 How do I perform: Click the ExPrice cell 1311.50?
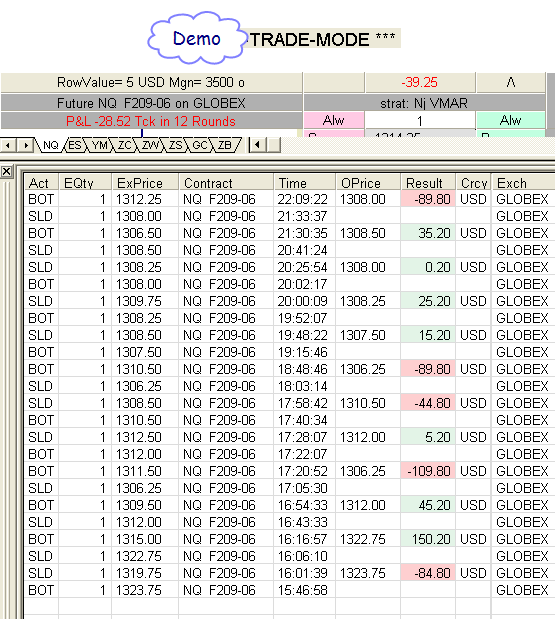coord(145,471)
